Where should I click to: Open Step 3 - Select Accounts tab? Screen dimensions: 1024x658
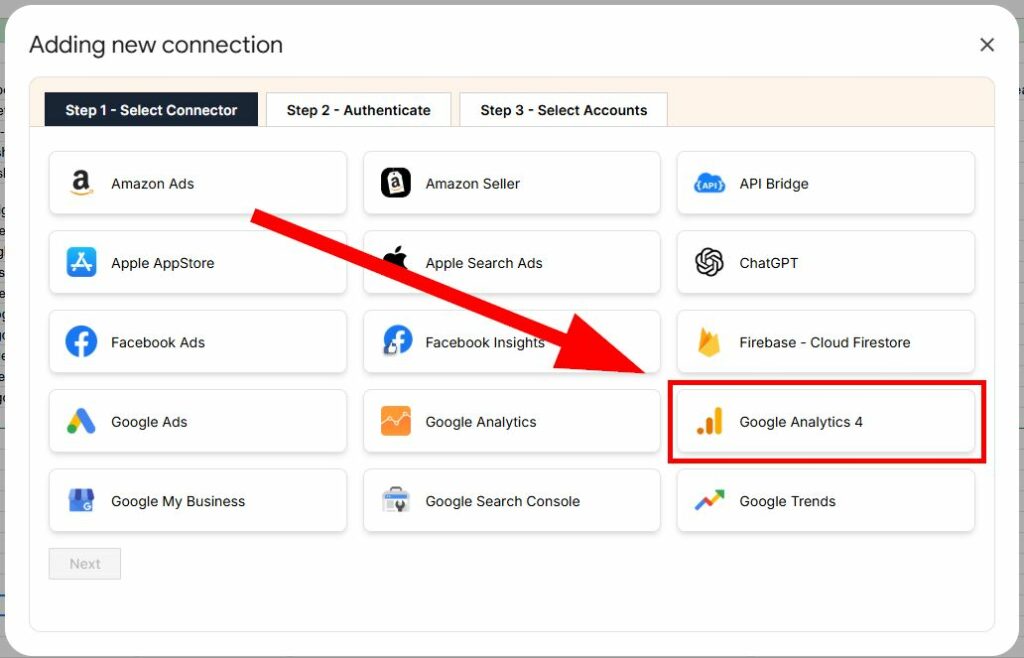tap(564, 110)
